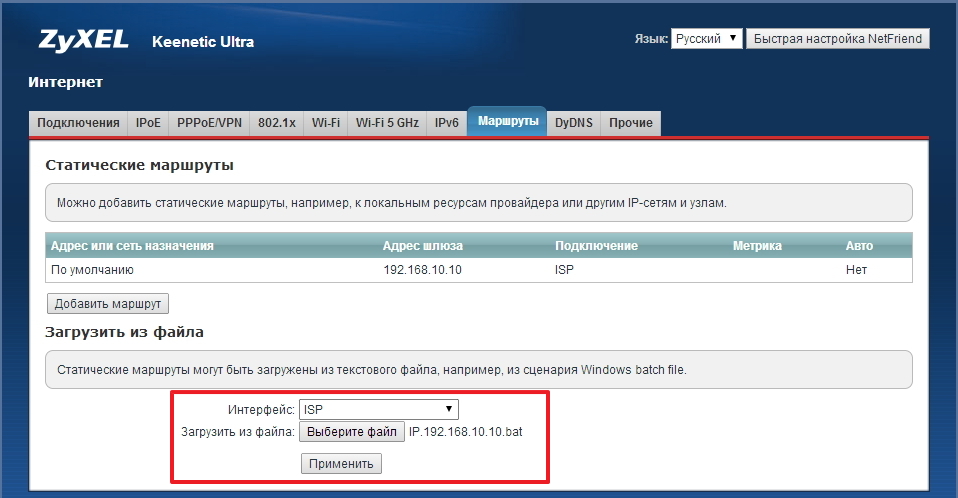This screenshot has height=498, width=958.
Task: Switch to the Прочие tab
Action: pyautogui.click(x=631, y=123)
